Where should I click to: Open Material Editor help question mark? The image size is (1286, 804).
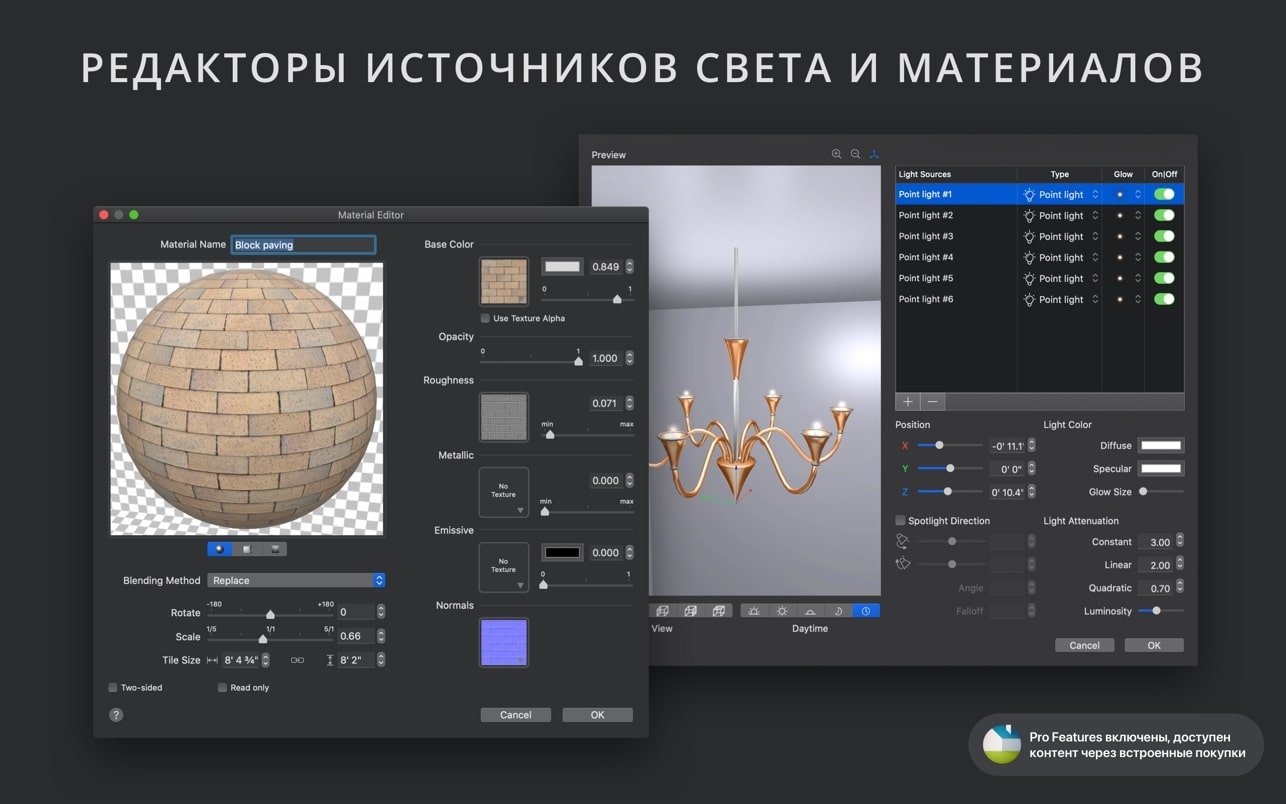tap(116, 715)
